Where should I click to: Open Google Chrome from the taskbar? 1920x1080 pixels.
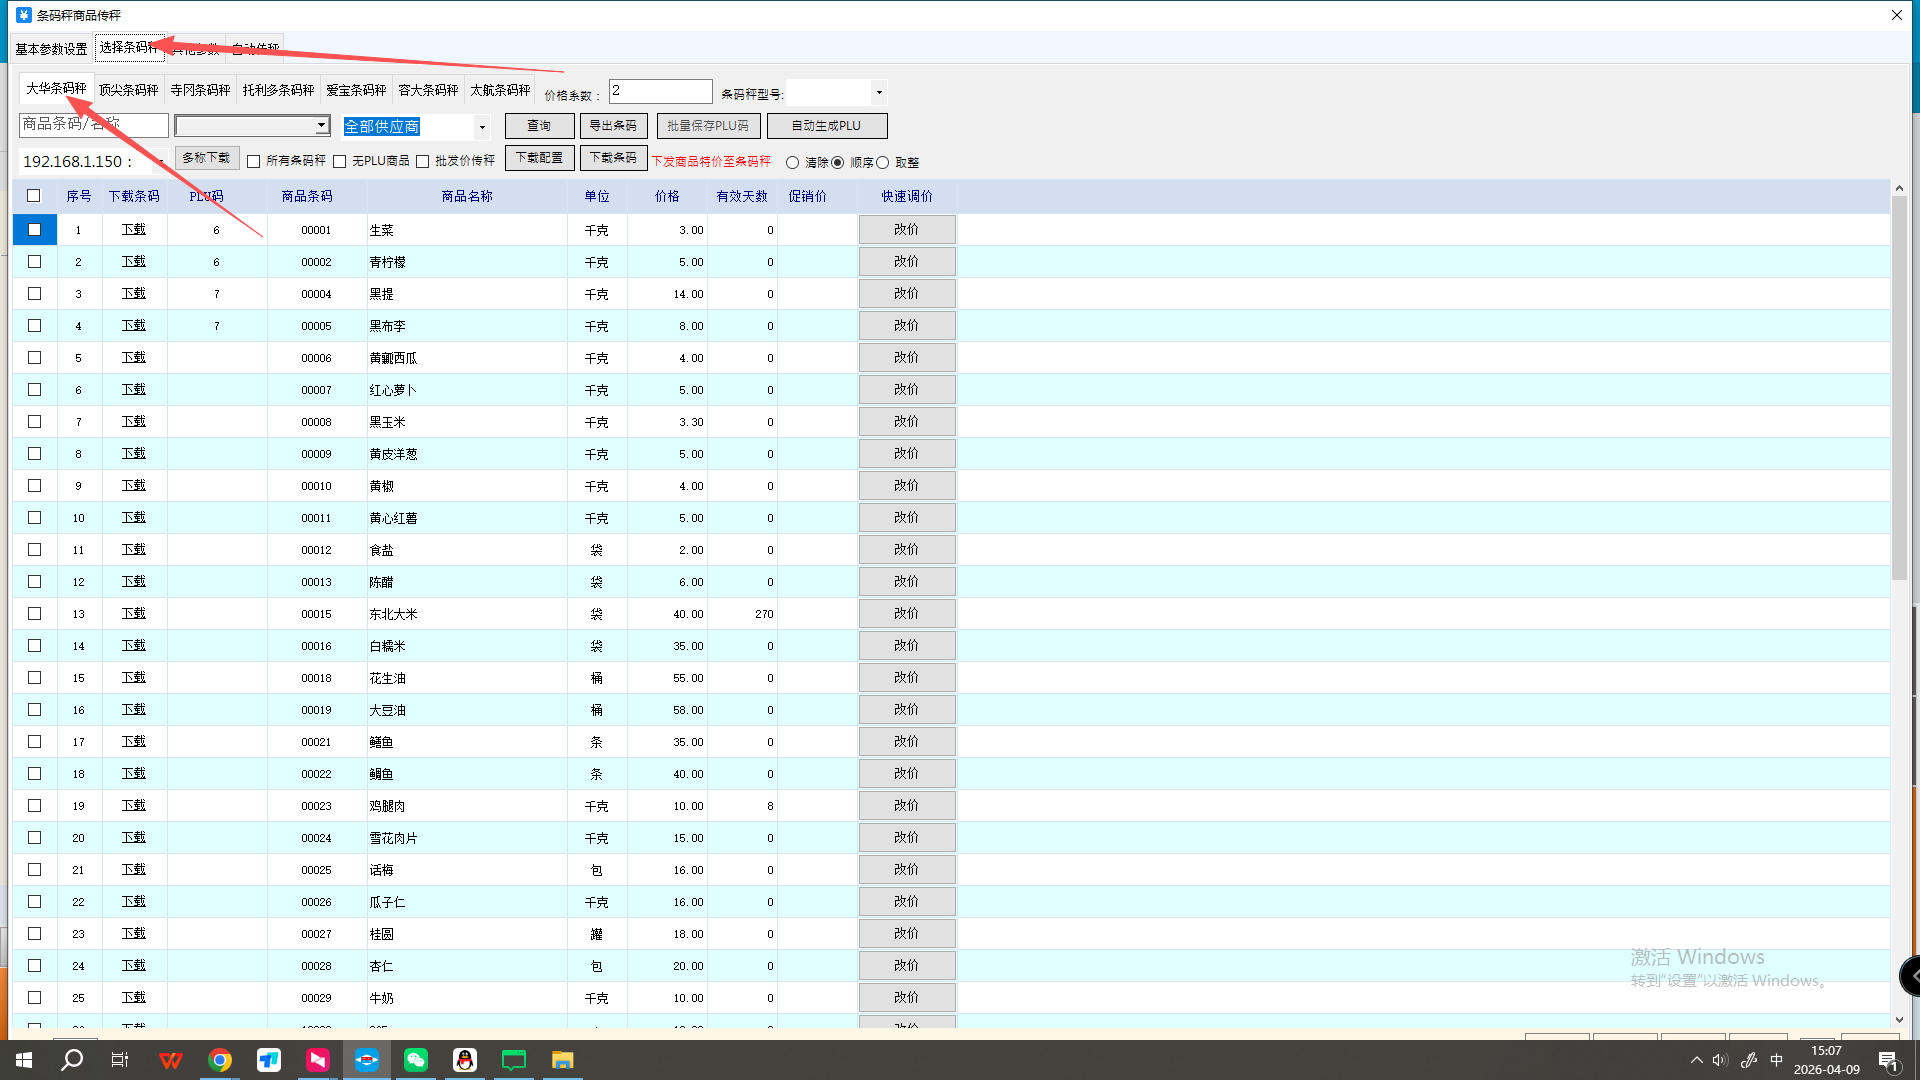pos(220,1060)
